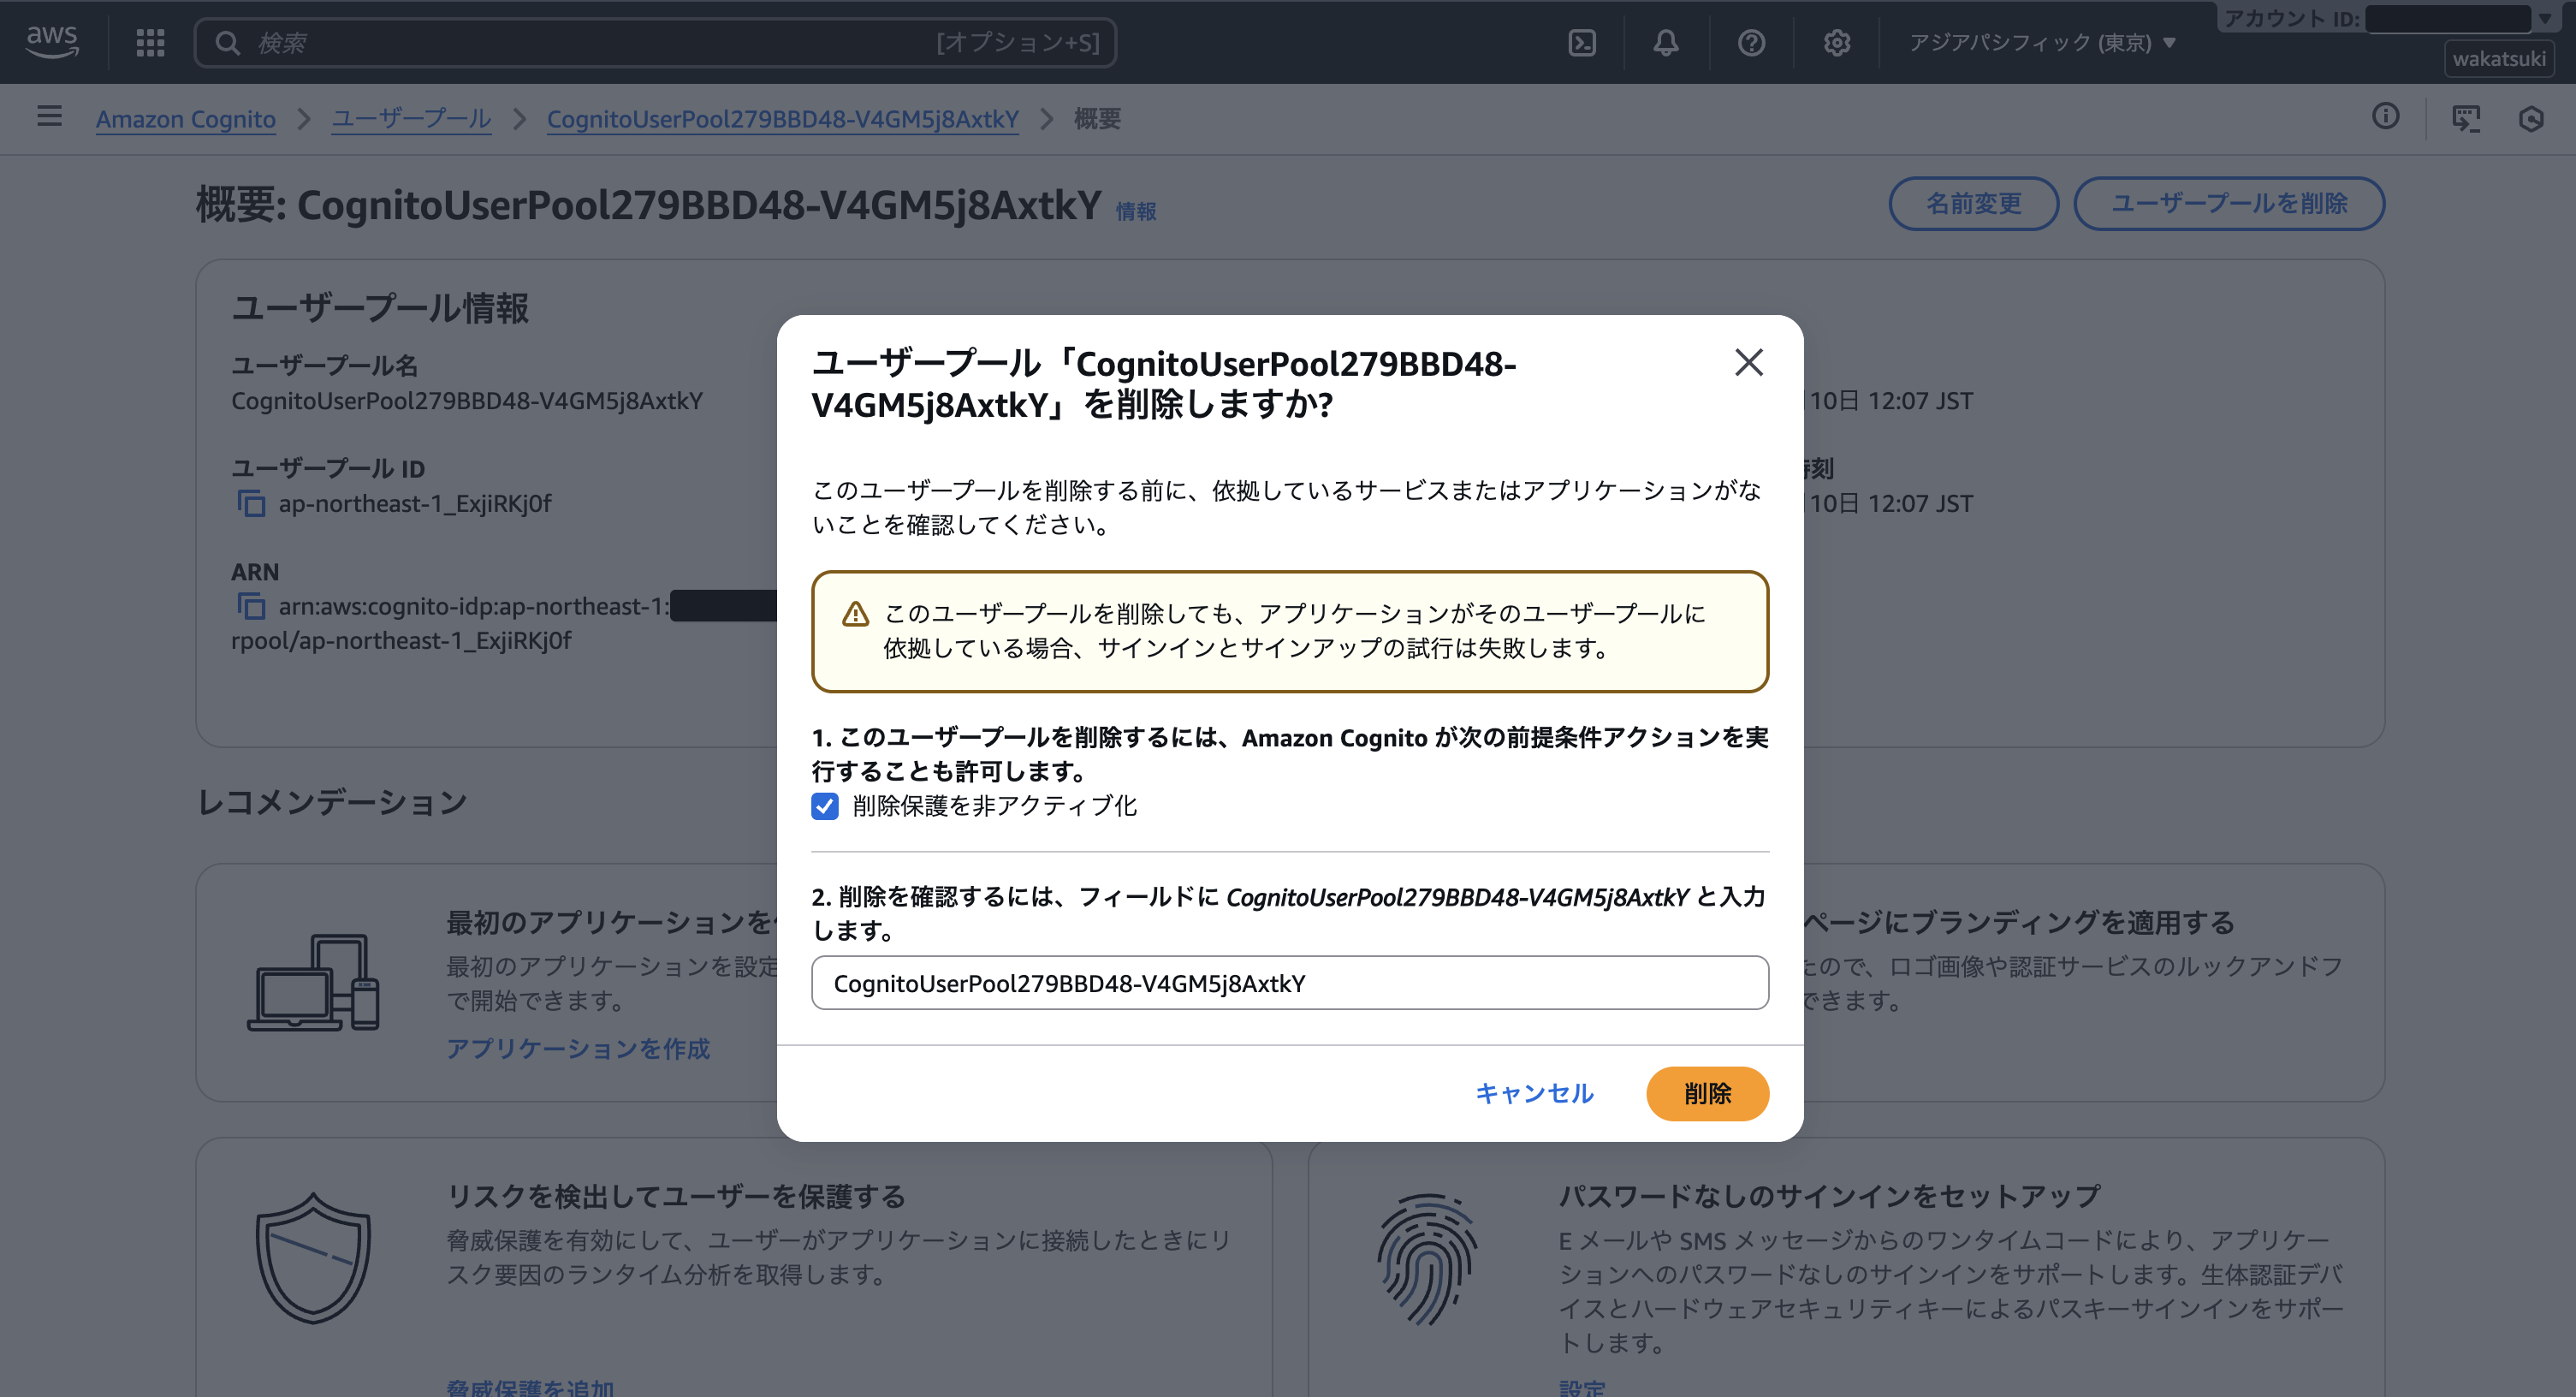The width and height of the screenshot is (2576, 1397).
Task: Launch CloudShell terminal icon
Action: [x=1582, y=42]
